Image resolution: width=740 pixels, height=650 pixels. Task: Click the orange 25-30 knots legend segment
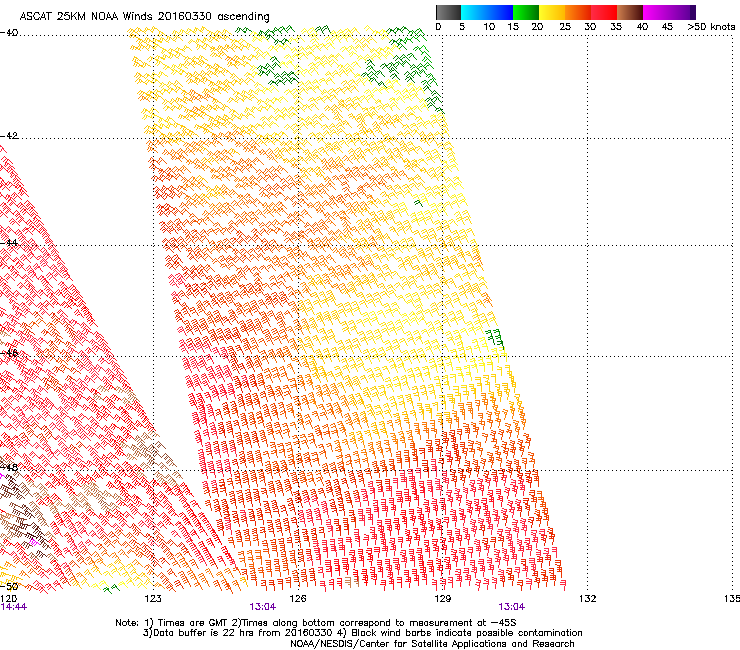click(578, 12)
